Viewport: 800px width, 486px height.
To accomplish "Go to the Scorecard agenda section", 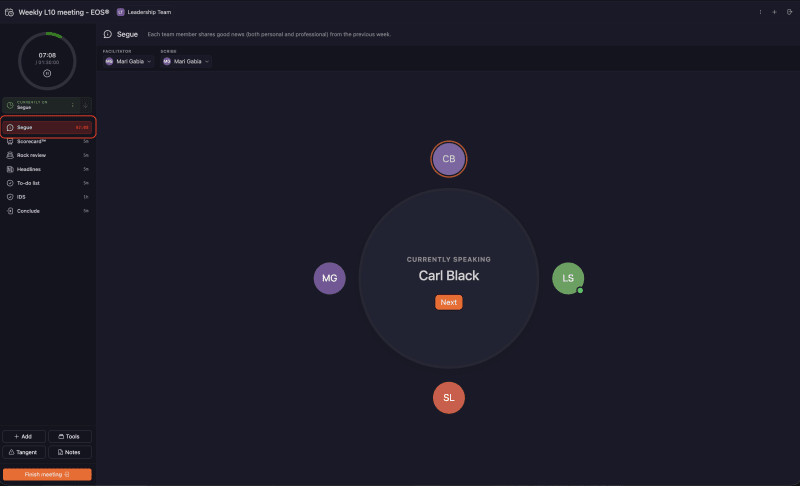I will click(x=48, y=141).
